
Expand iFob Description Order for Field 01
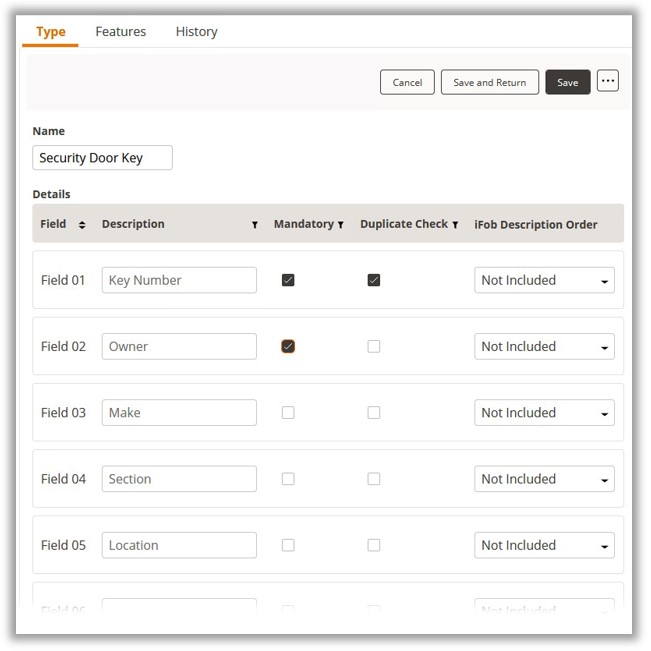[x=544, y=281]
